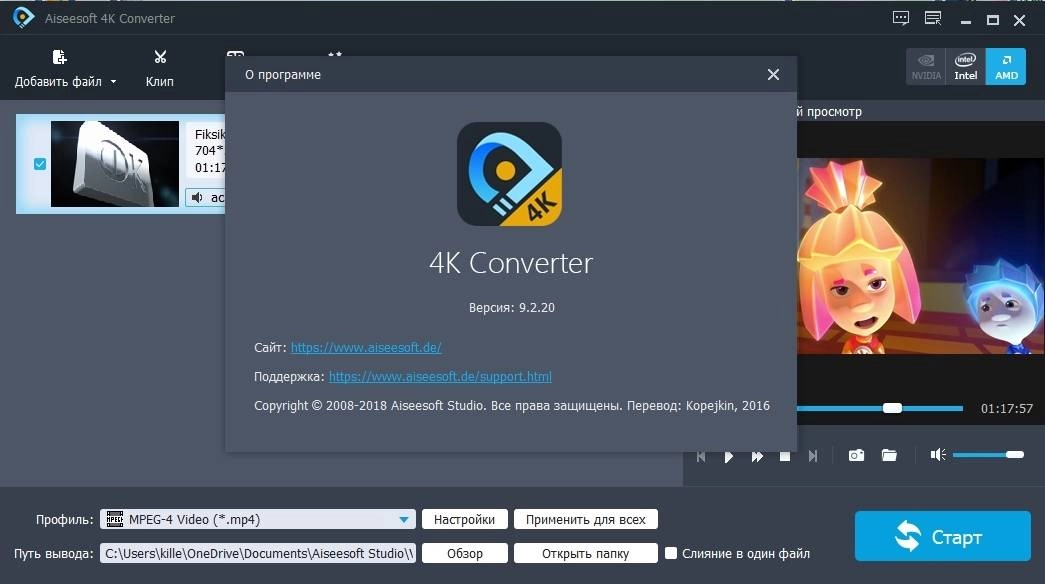Play the preview video

[728, 456]
